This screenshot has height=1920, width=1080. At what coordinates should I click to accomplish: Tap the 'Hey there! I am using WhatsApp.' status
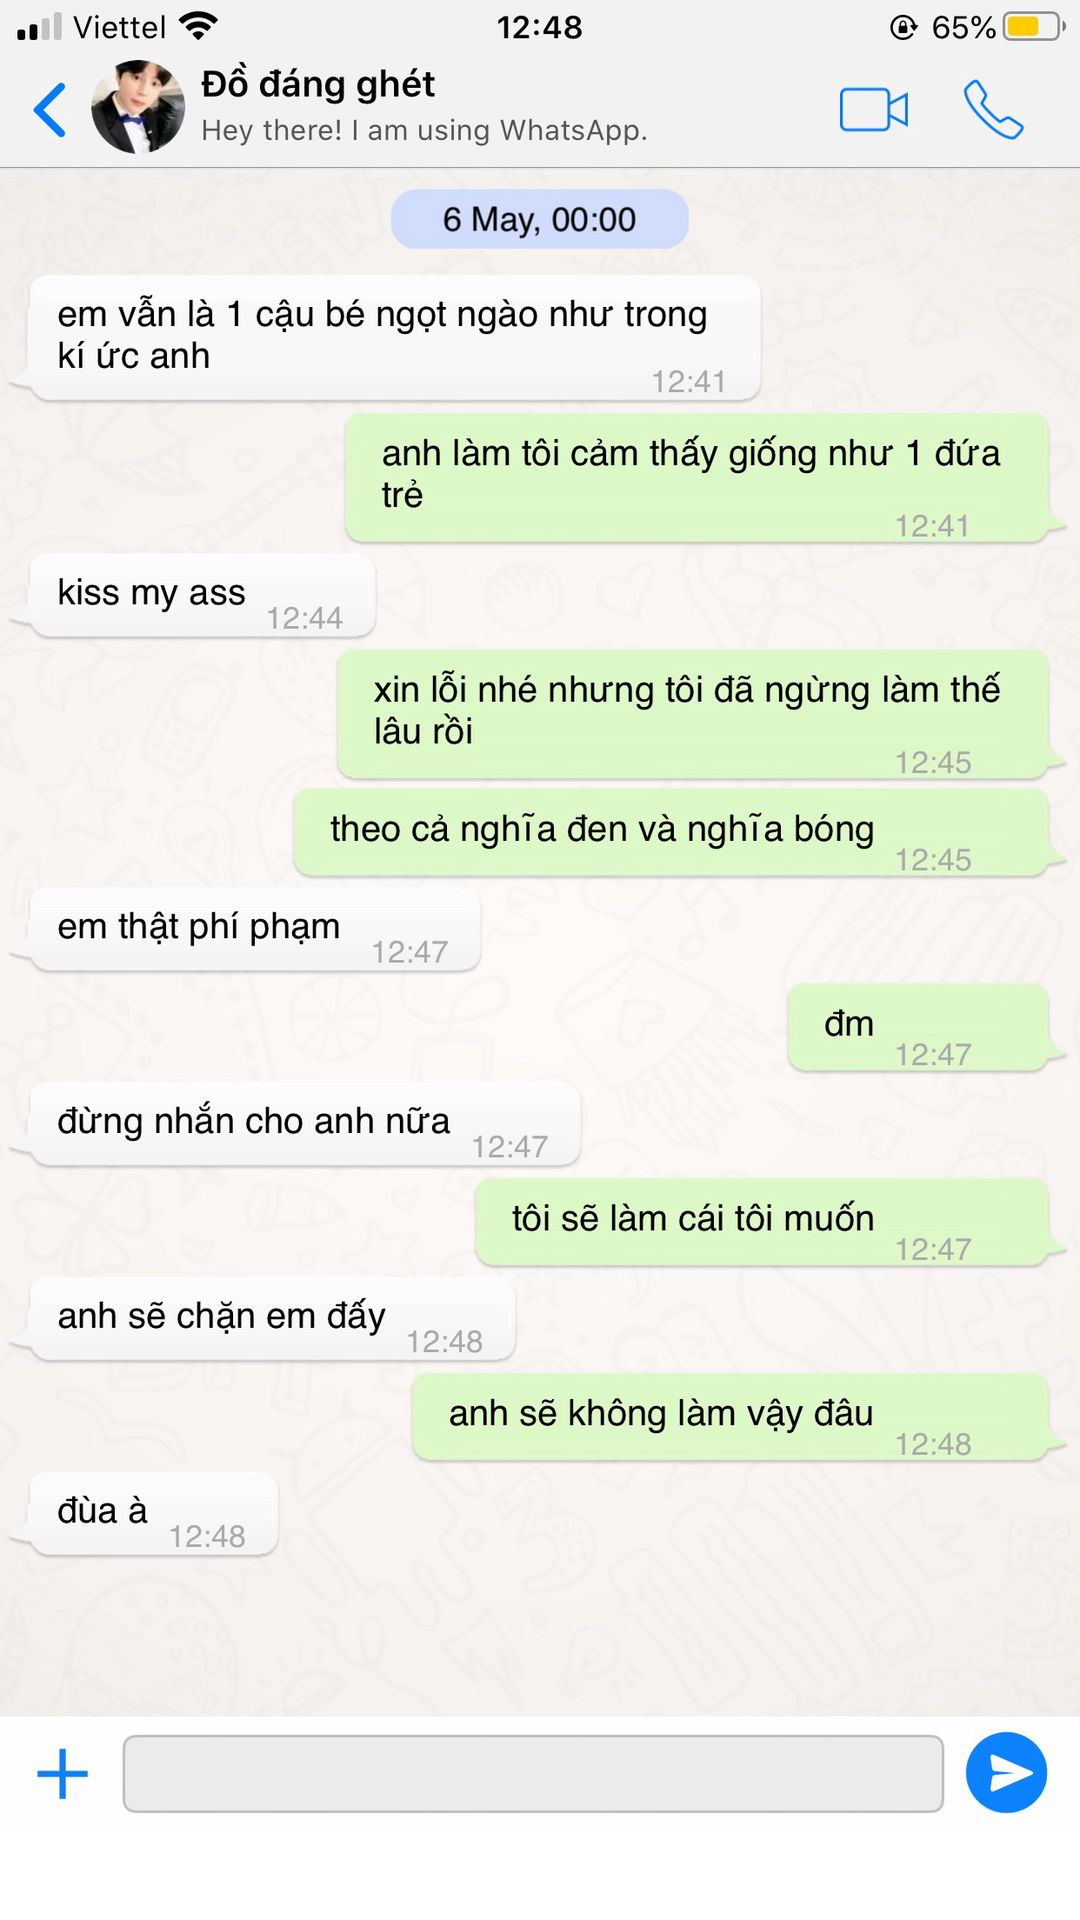[424, 131]
